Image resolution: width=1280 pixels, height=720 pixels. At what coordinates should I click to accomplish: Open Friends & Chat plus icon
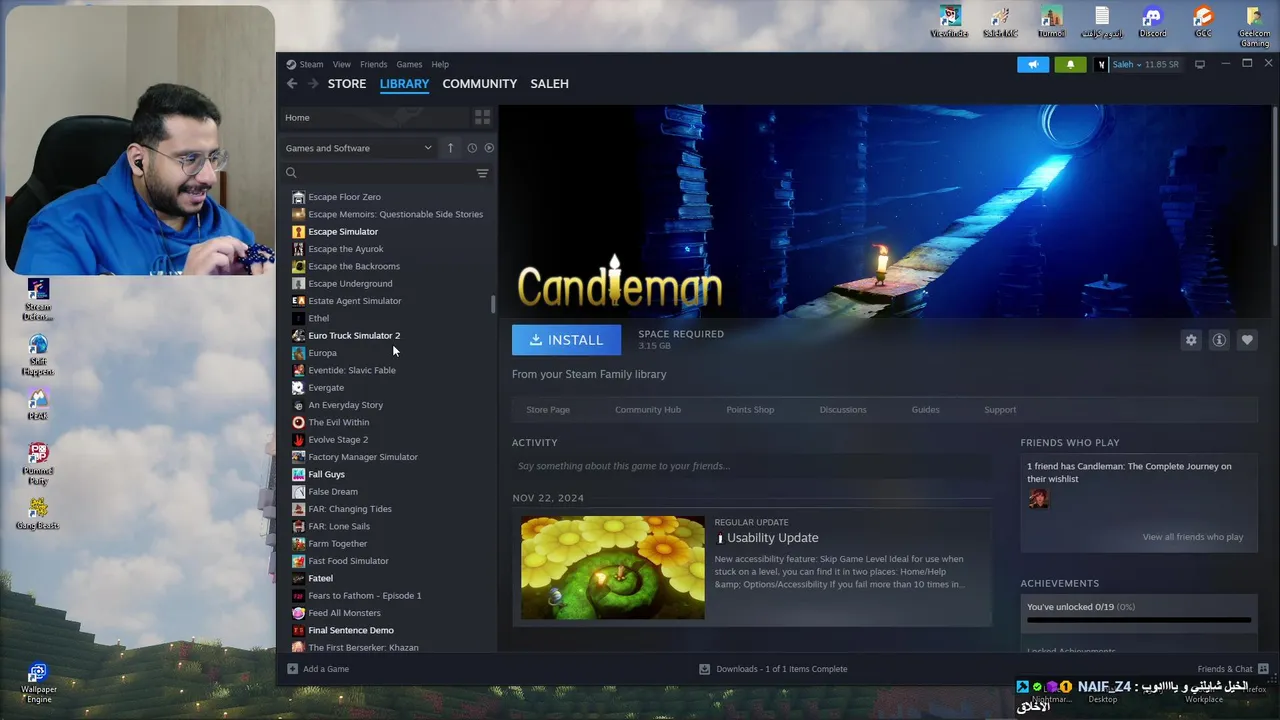click(x=1265, y=668)
